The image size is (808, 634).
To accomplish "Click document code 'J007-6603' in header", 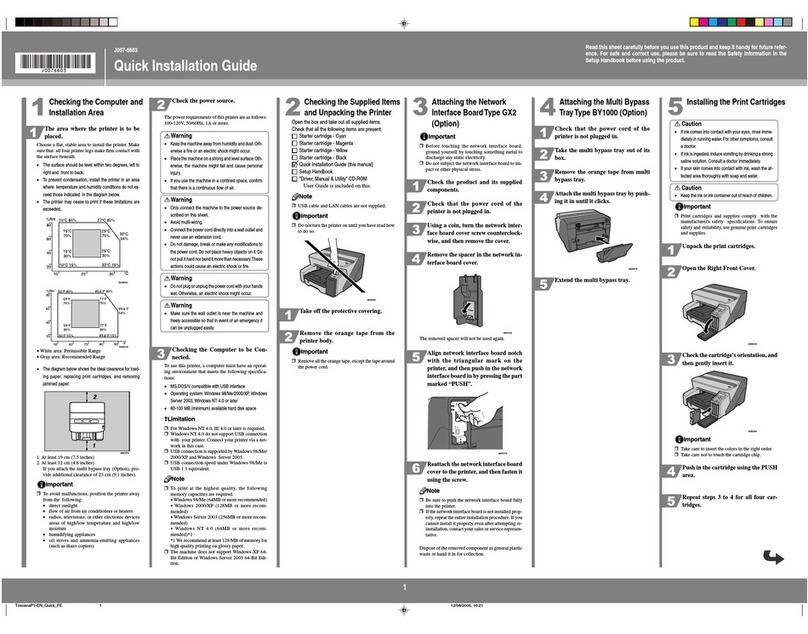I will 126,50.
